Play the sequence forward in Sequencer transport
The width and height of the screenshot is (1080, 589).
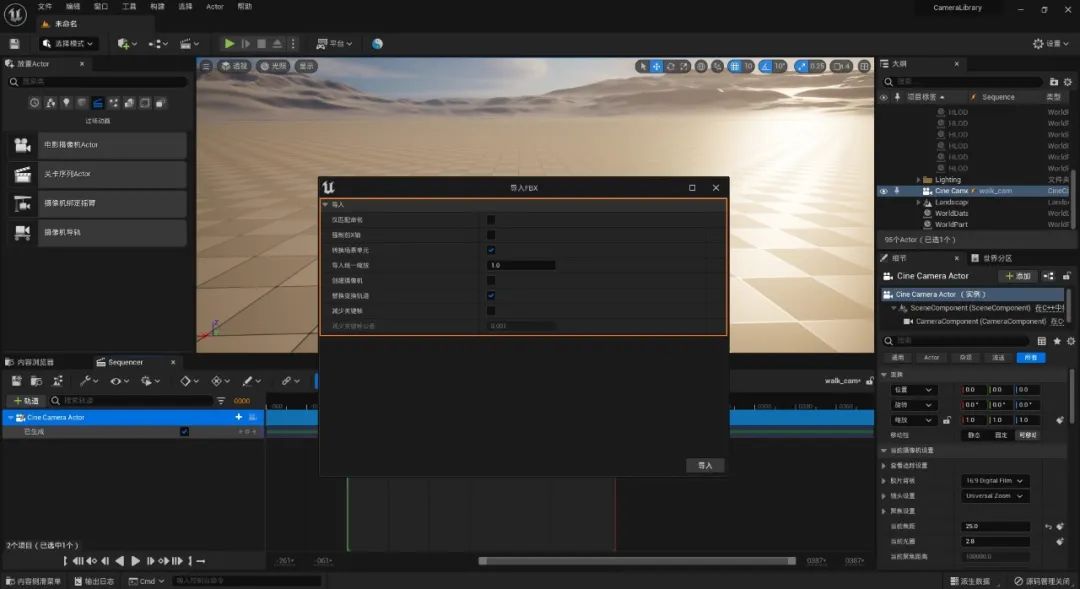coord(136,561)
